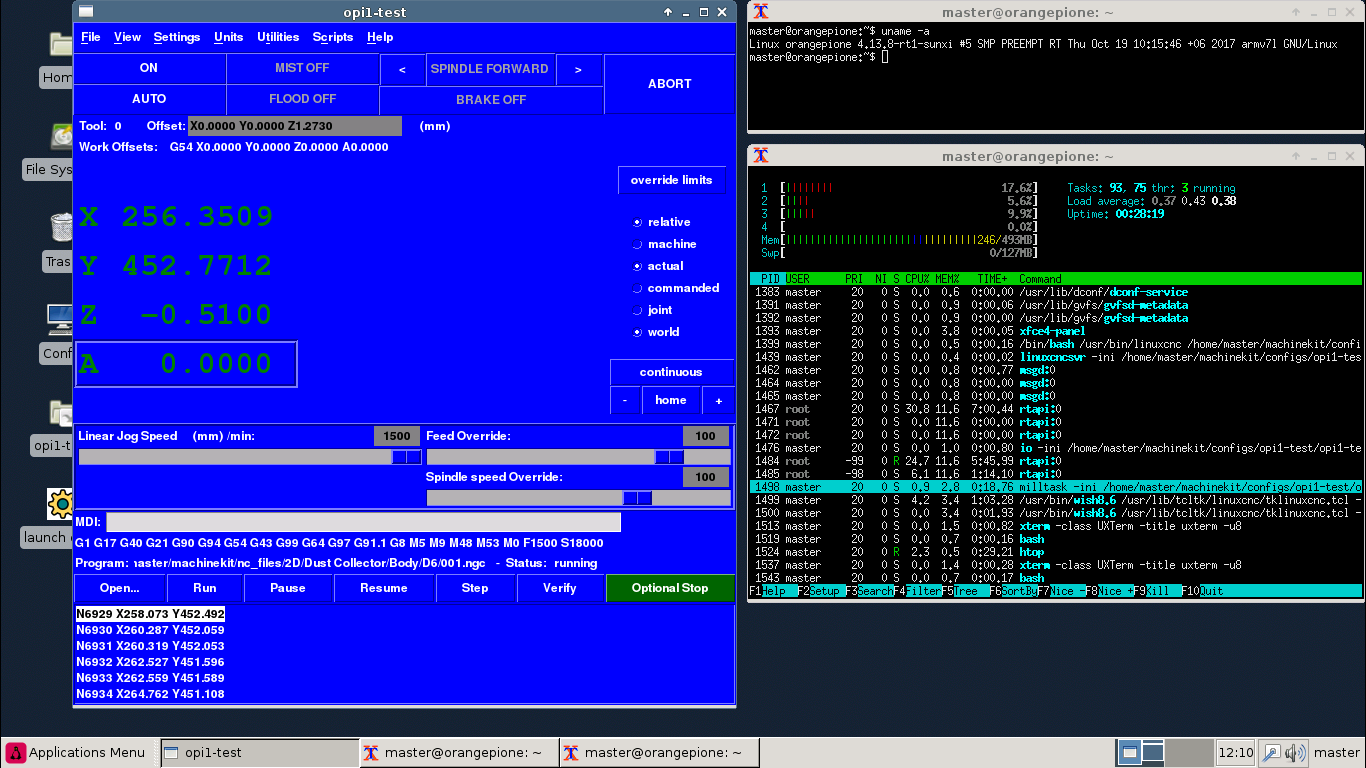Click the F9 Kill function in htop
This screenshot has height=768, width=1366.
(x=1157, y=591)
